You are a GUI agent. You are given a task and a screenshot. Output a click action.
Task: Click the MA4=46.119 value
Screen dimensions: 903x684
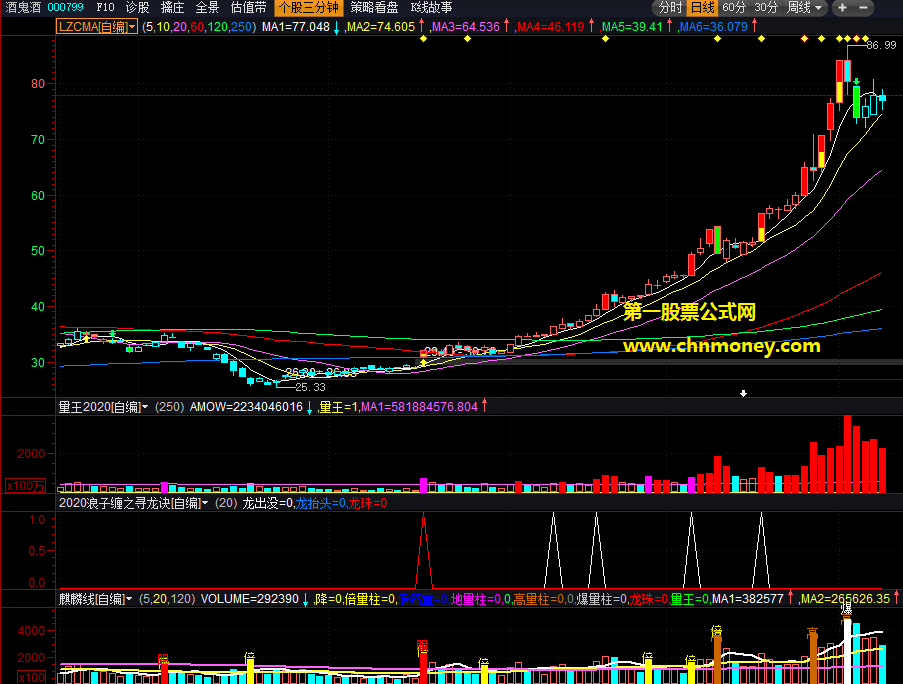tap(550, 26)
